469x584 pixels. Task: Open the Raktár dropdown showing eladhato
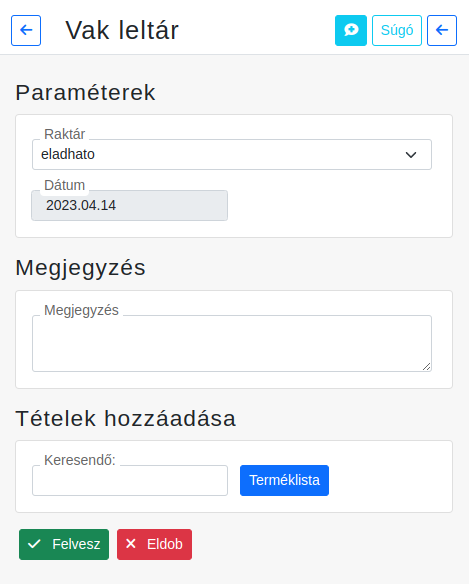tap(232, 154)
